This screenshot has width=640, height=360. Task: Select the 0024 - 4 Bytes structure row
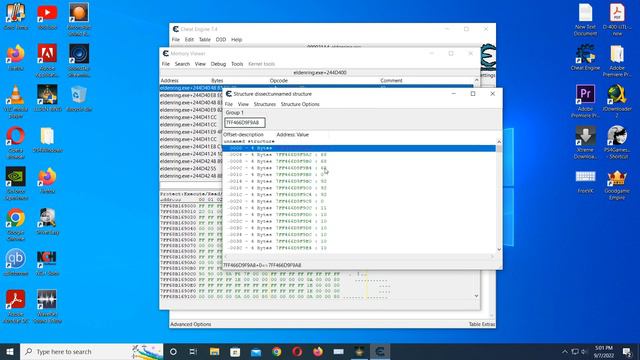(359, 208)
